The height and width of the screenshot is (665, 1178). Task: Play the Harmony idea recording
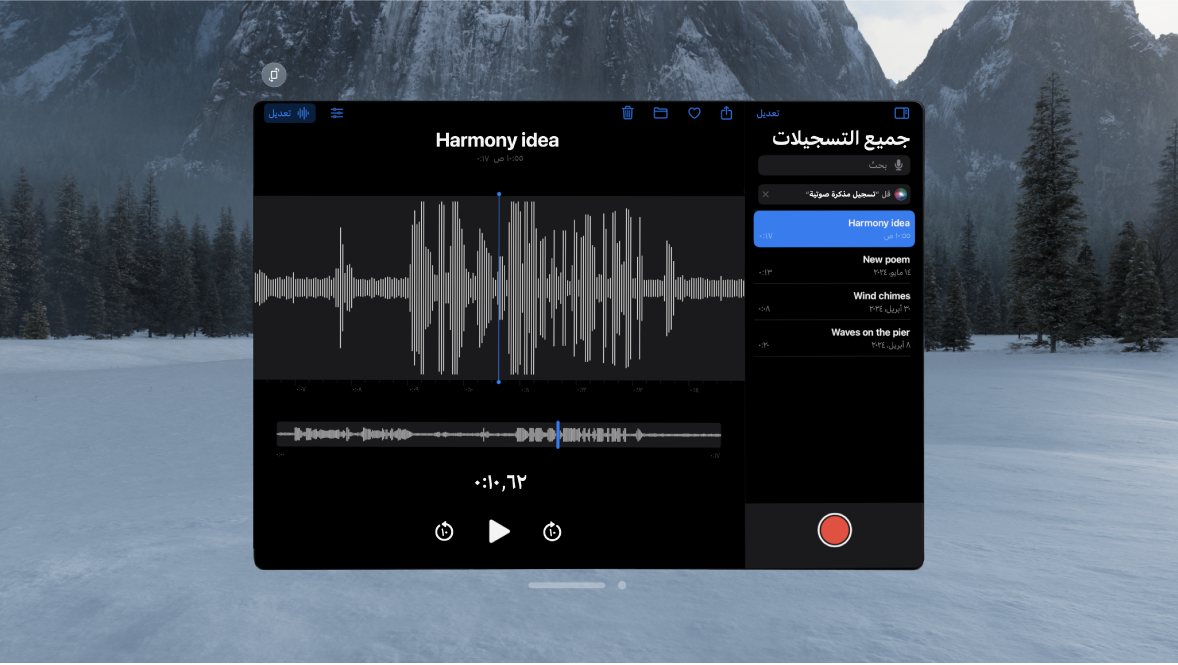point(499,531)
